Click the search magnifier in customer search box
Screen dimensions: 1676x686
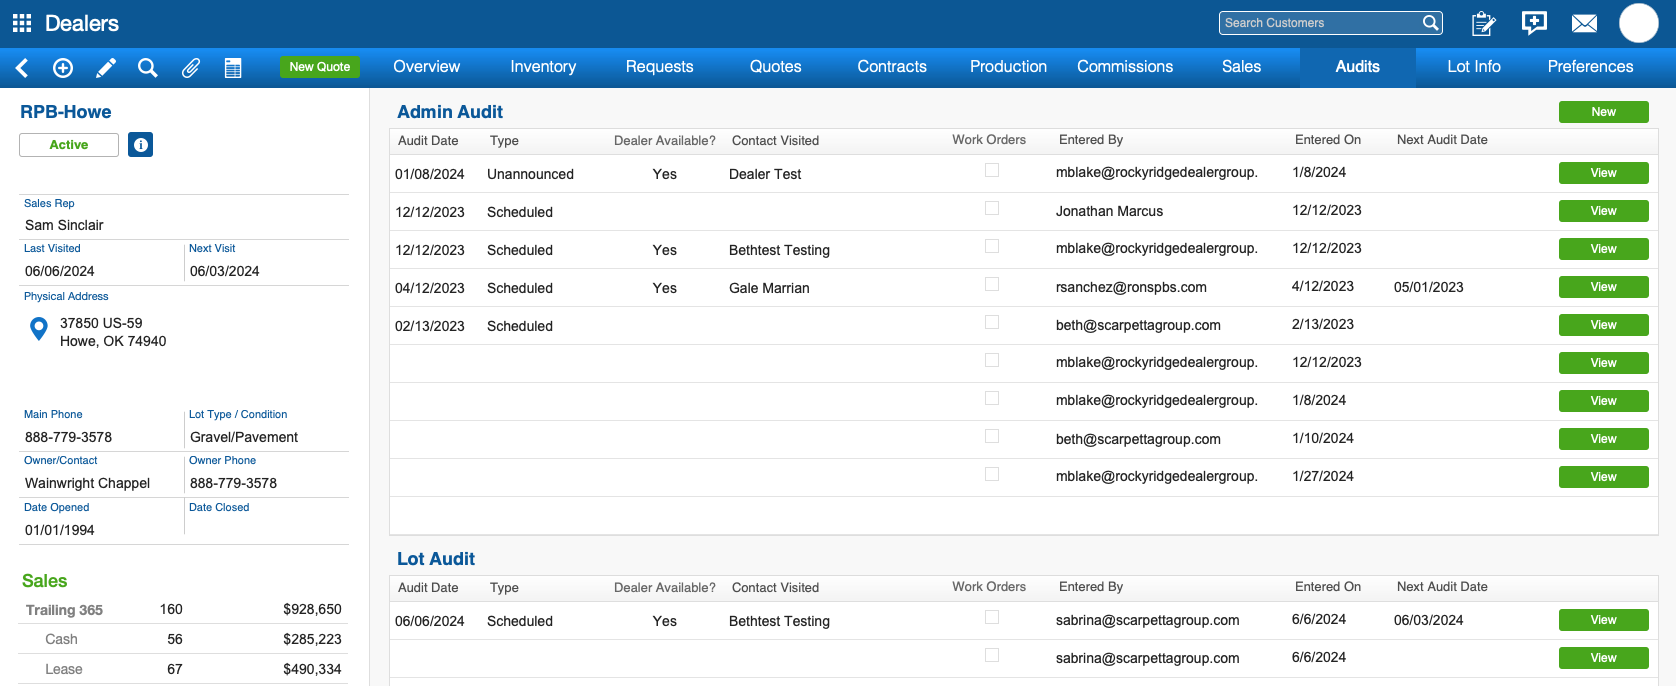tap(1431, 23)
